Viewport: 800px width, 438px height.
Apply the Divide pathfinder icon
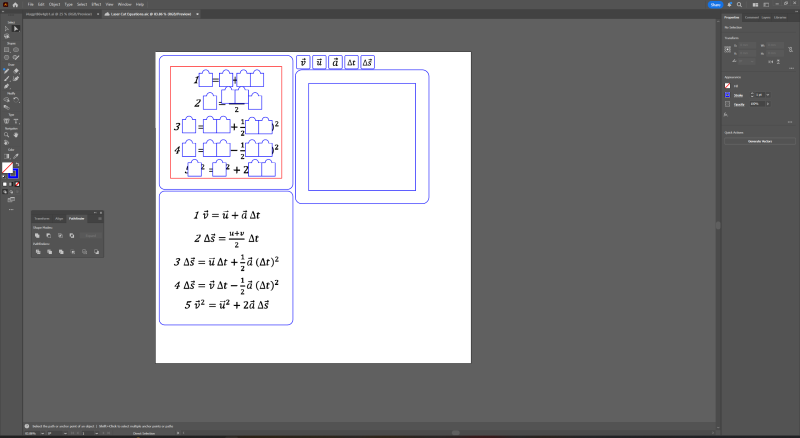tap(37, 252)
